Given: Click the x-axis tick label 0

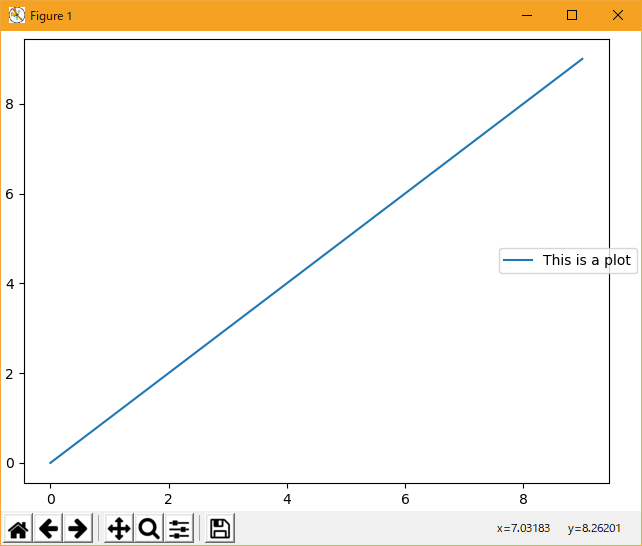Looking at the screenshot, I should 51,499.
